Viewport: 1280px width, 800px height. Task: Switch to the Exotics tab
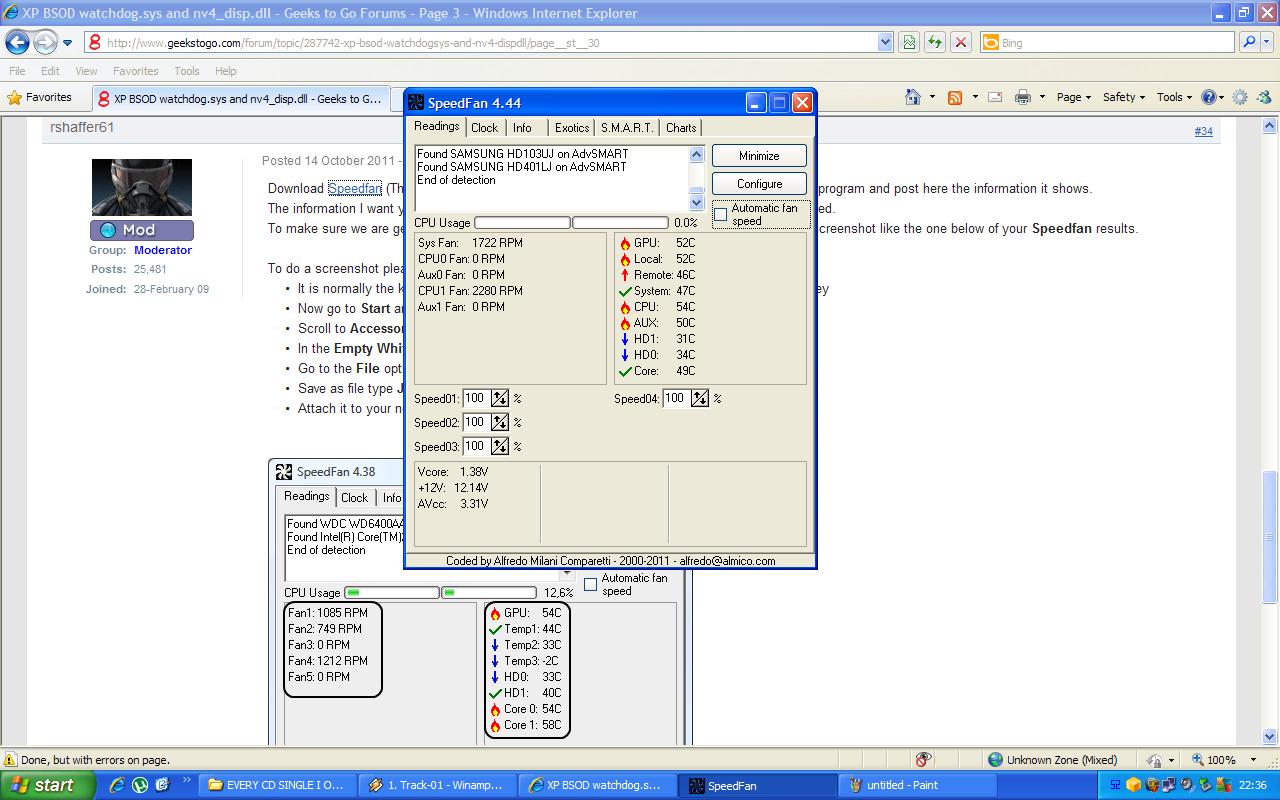pos(572,128)
